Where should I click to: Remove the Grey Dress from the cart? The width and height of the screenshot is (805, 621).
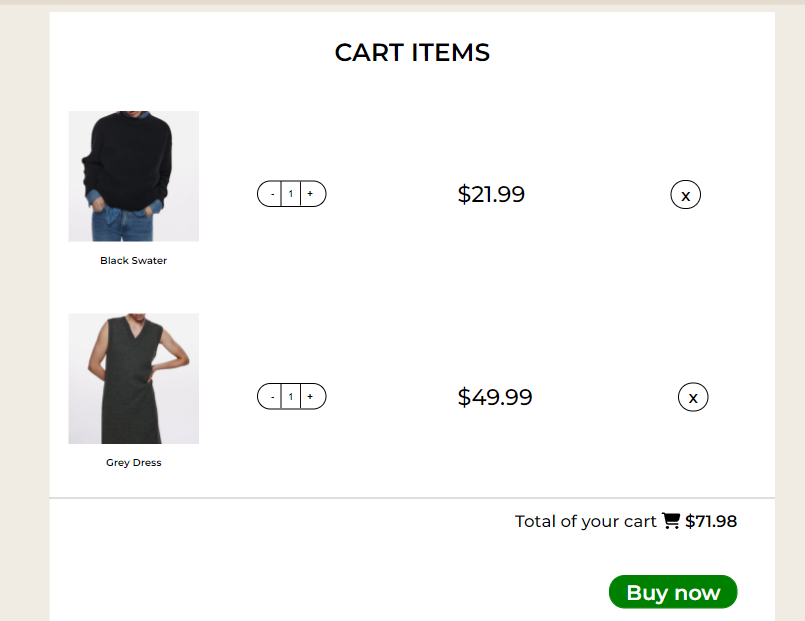click(693, 397)
